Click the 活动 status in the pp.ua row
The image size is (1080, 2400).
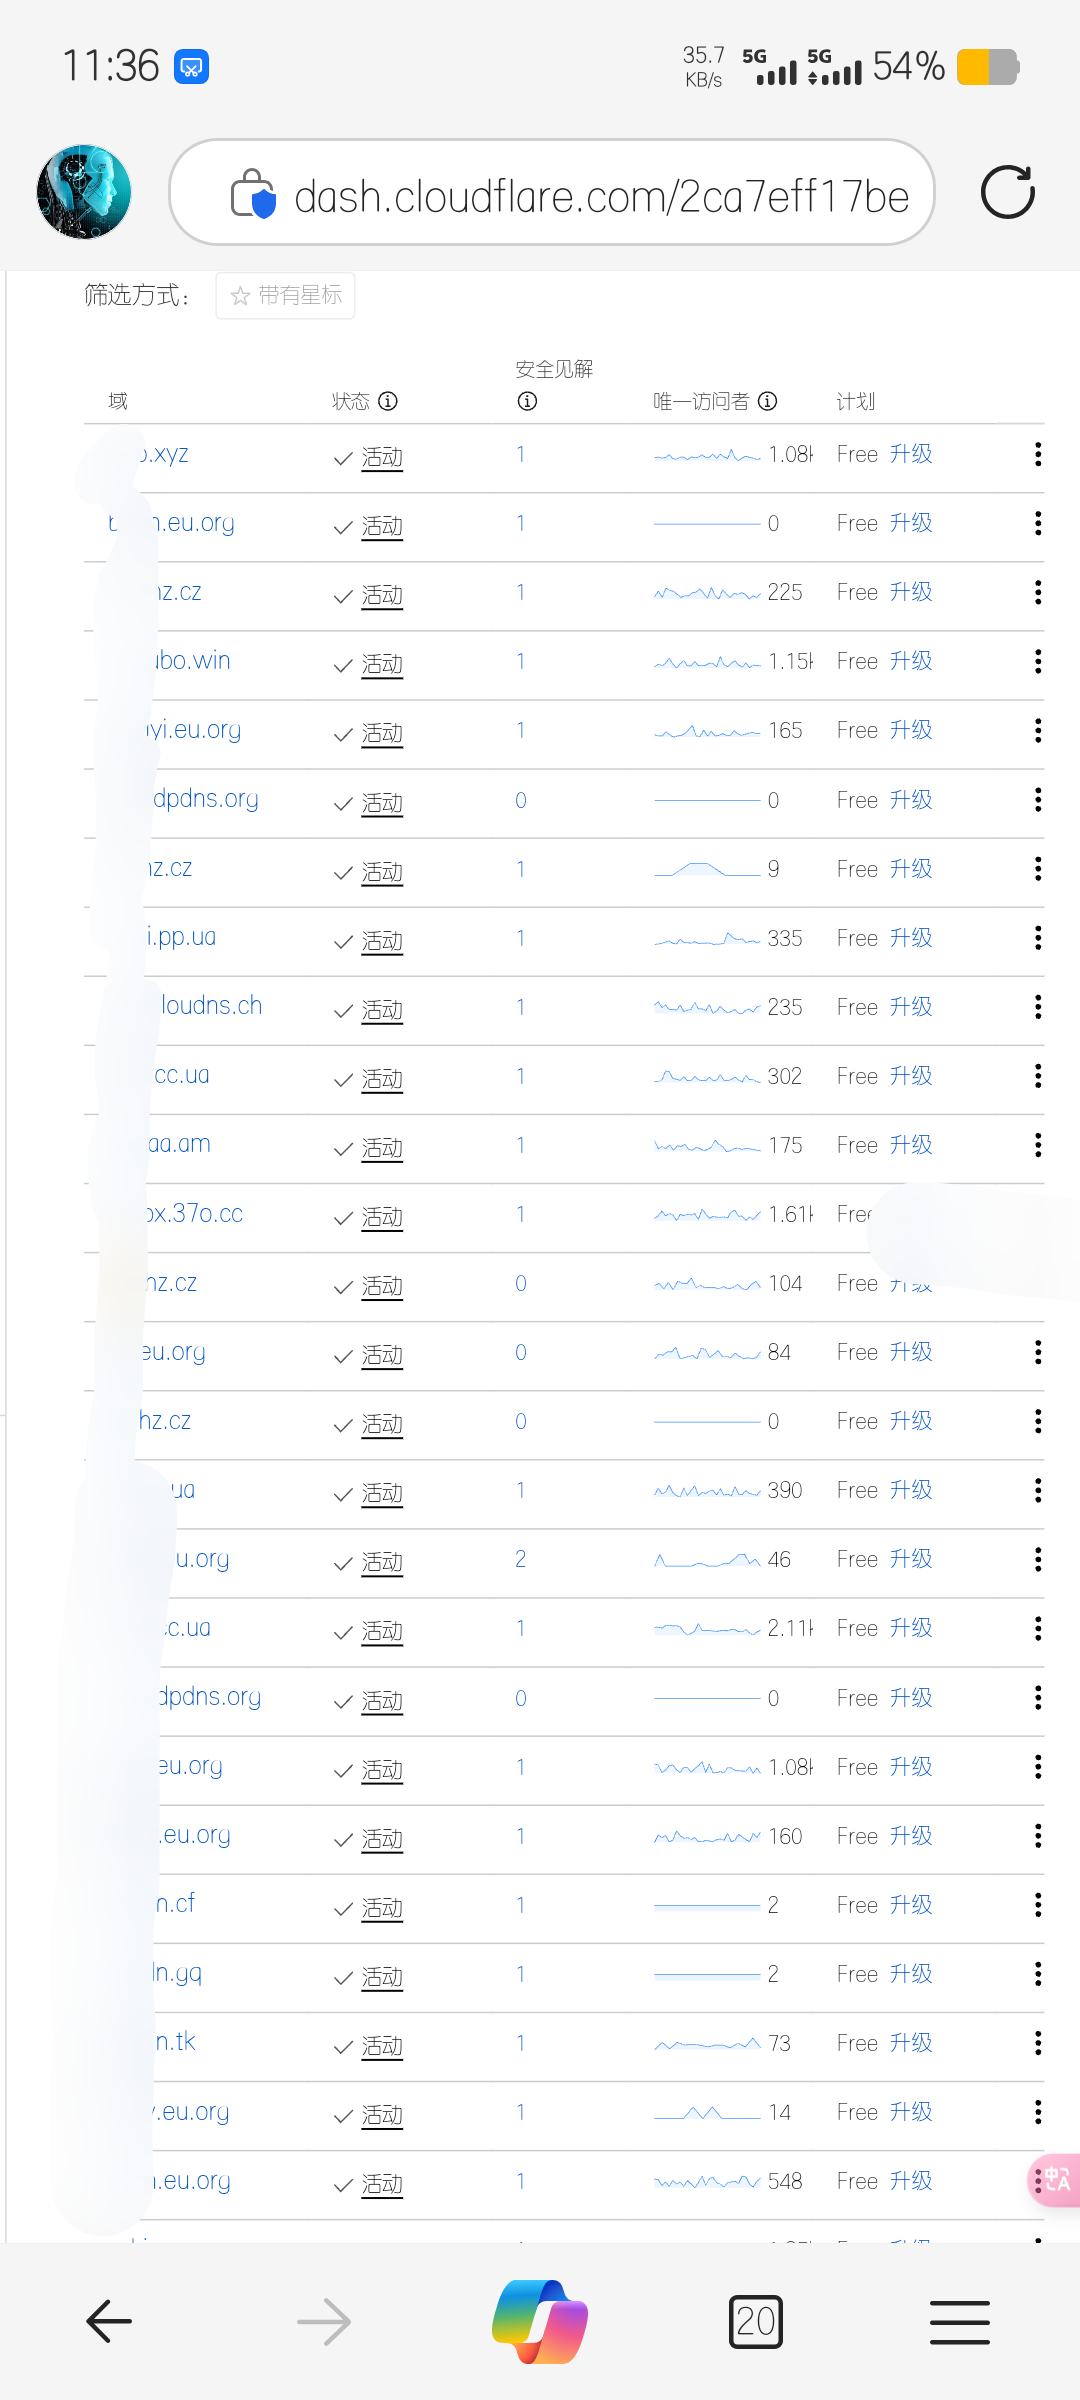tap(381, 941)
